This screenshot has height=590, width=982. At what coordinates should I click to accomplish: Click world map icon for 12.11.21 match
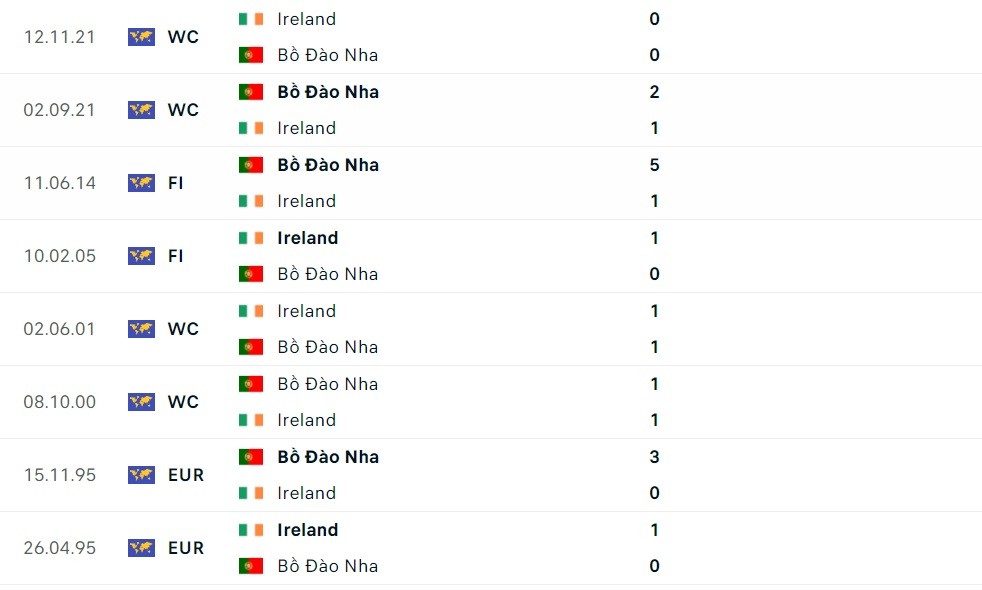pyautogui.click(x=141, y=37)
